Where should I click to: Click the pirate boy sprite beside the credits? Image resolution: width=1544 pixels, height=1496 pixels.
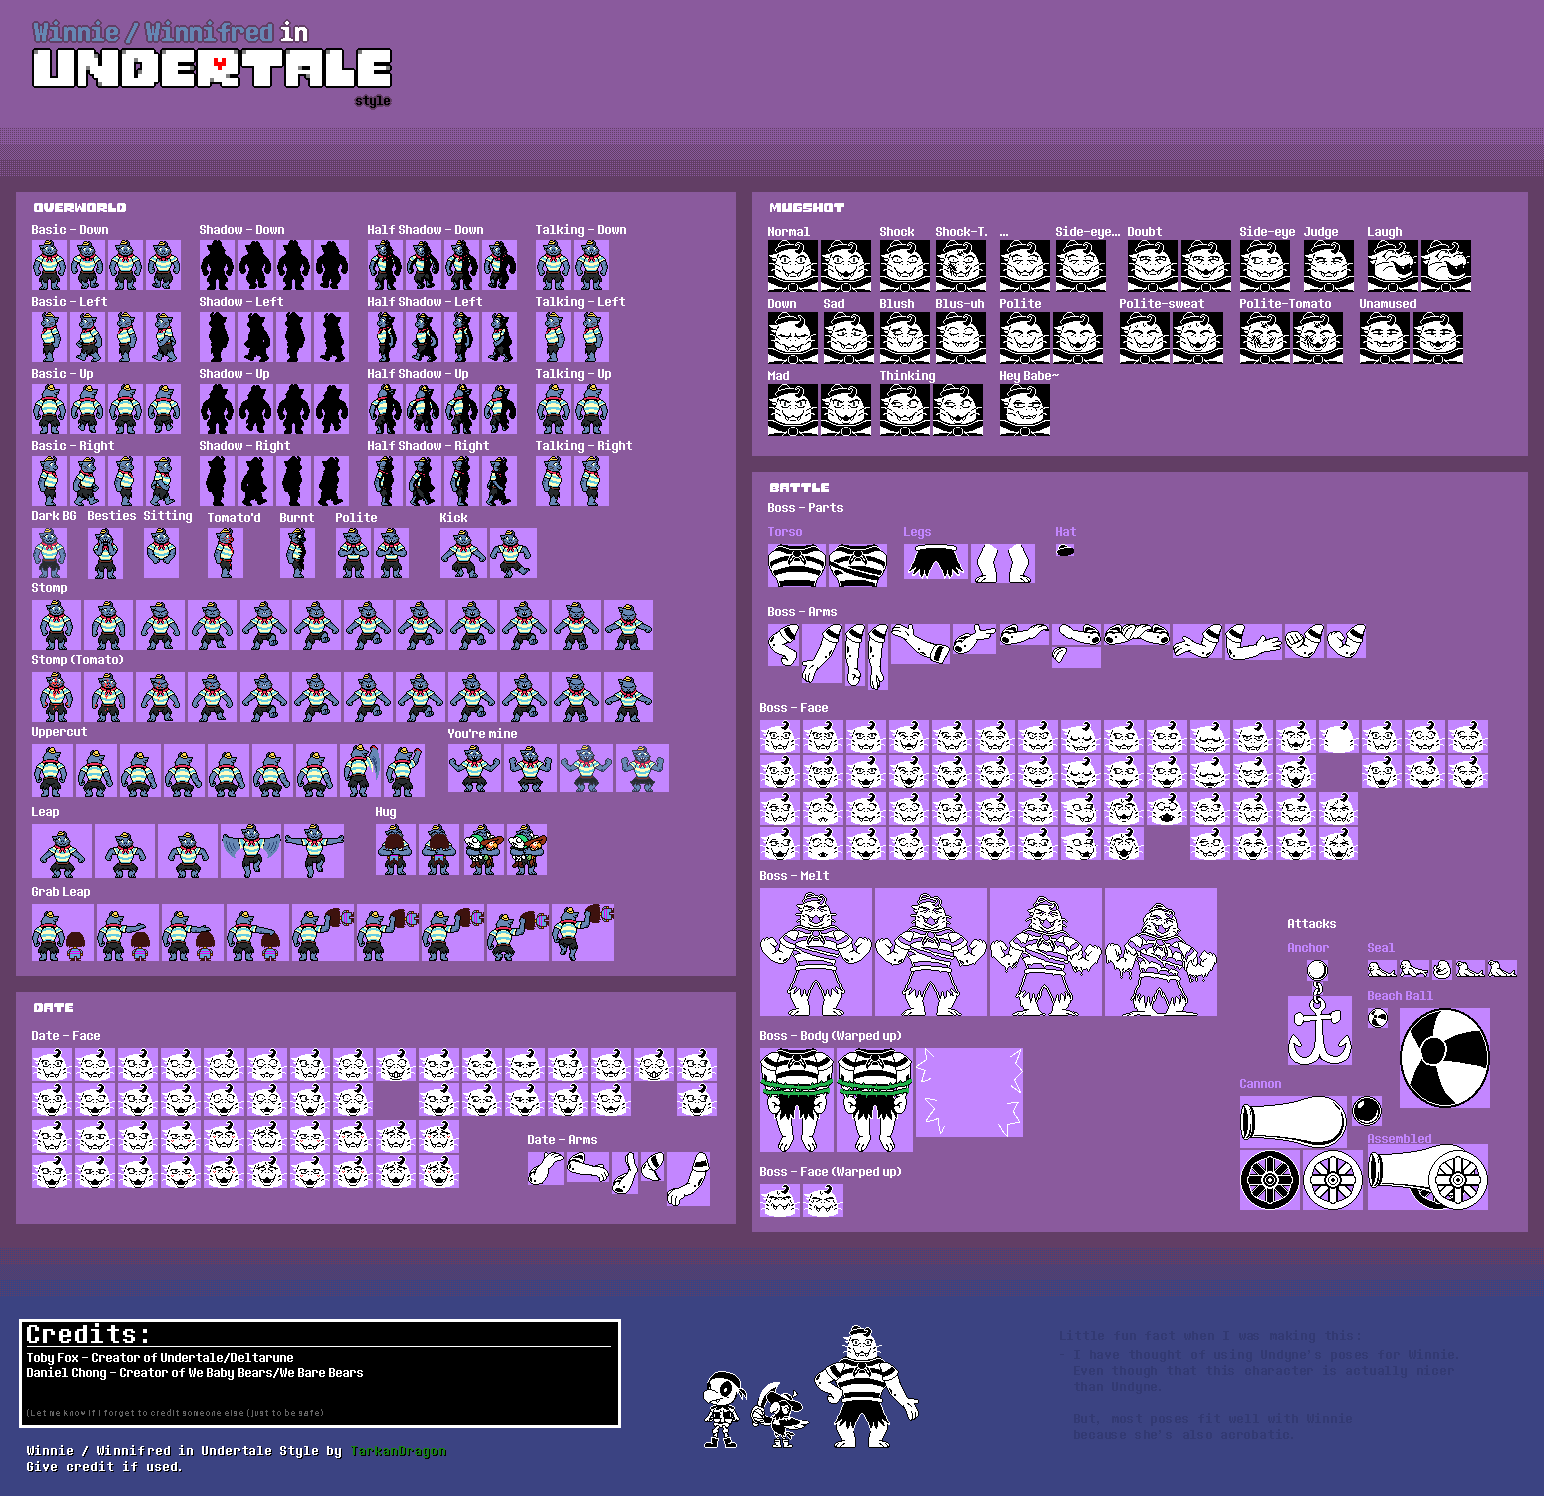click(722, 1410)
